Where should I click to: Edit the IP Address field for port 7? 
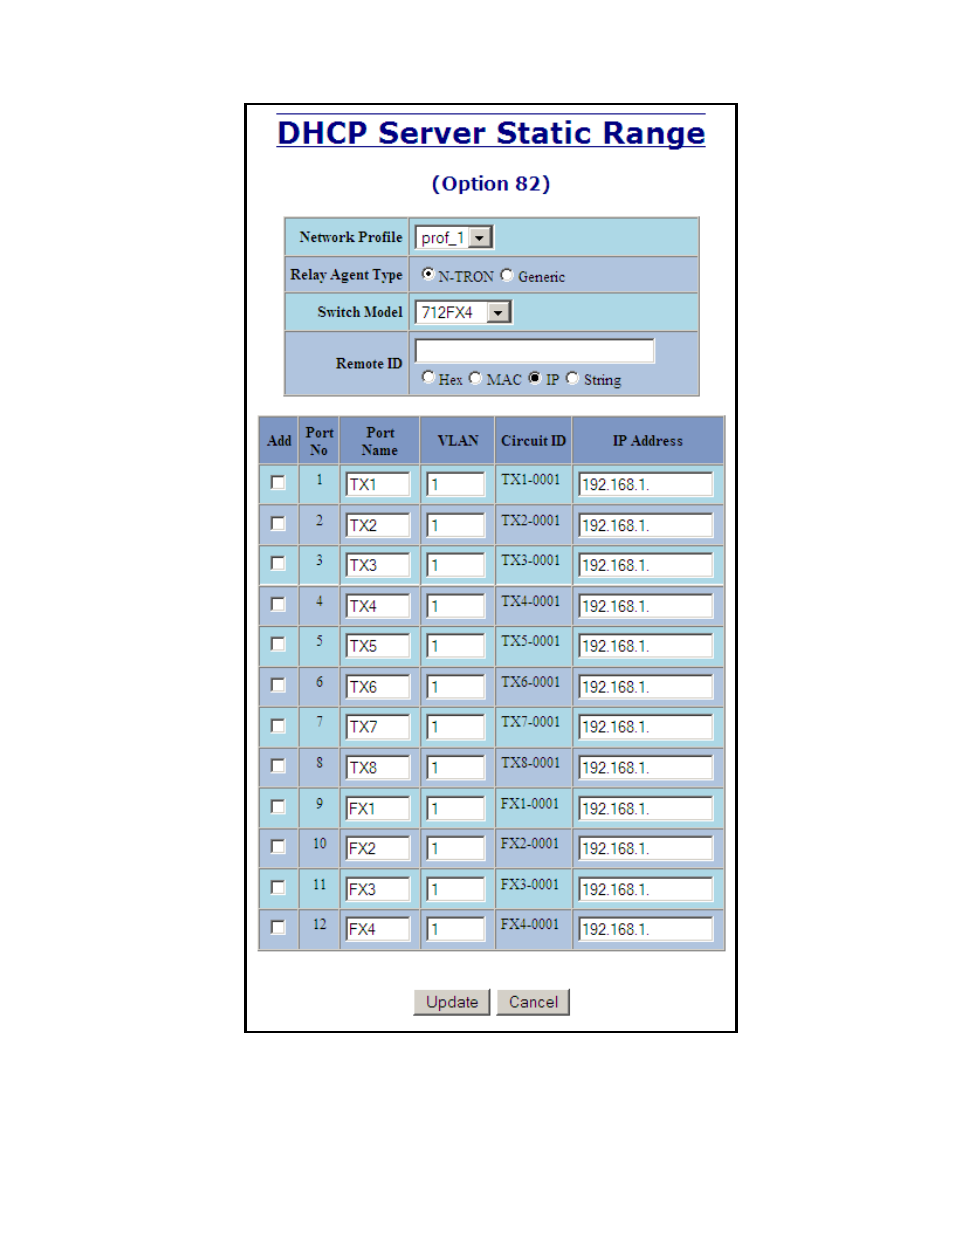(646, 727)
